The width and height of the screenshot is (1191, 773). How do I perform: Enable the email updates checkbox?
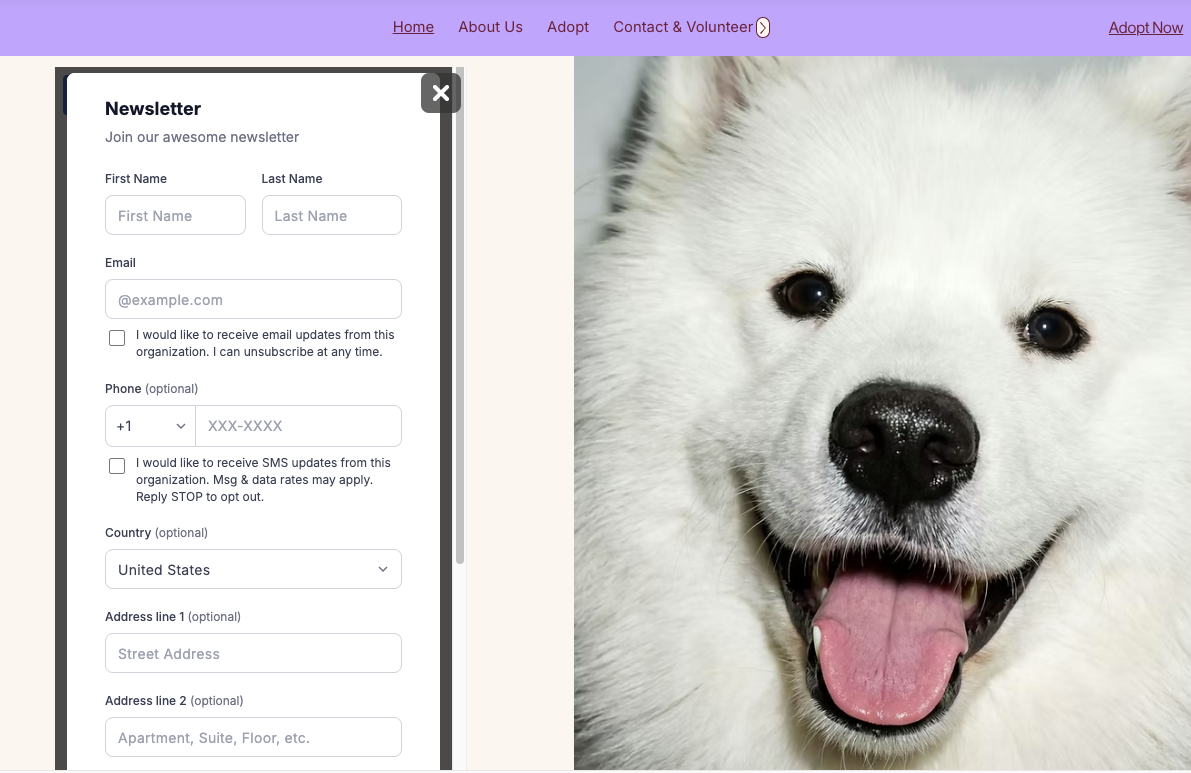point(117,338)
